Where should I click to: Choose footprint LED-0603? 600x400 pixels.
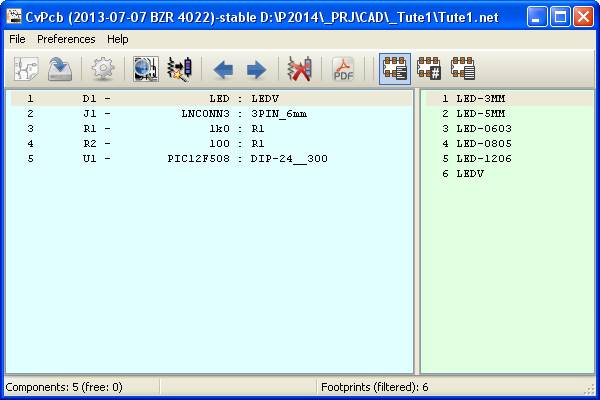509,129
